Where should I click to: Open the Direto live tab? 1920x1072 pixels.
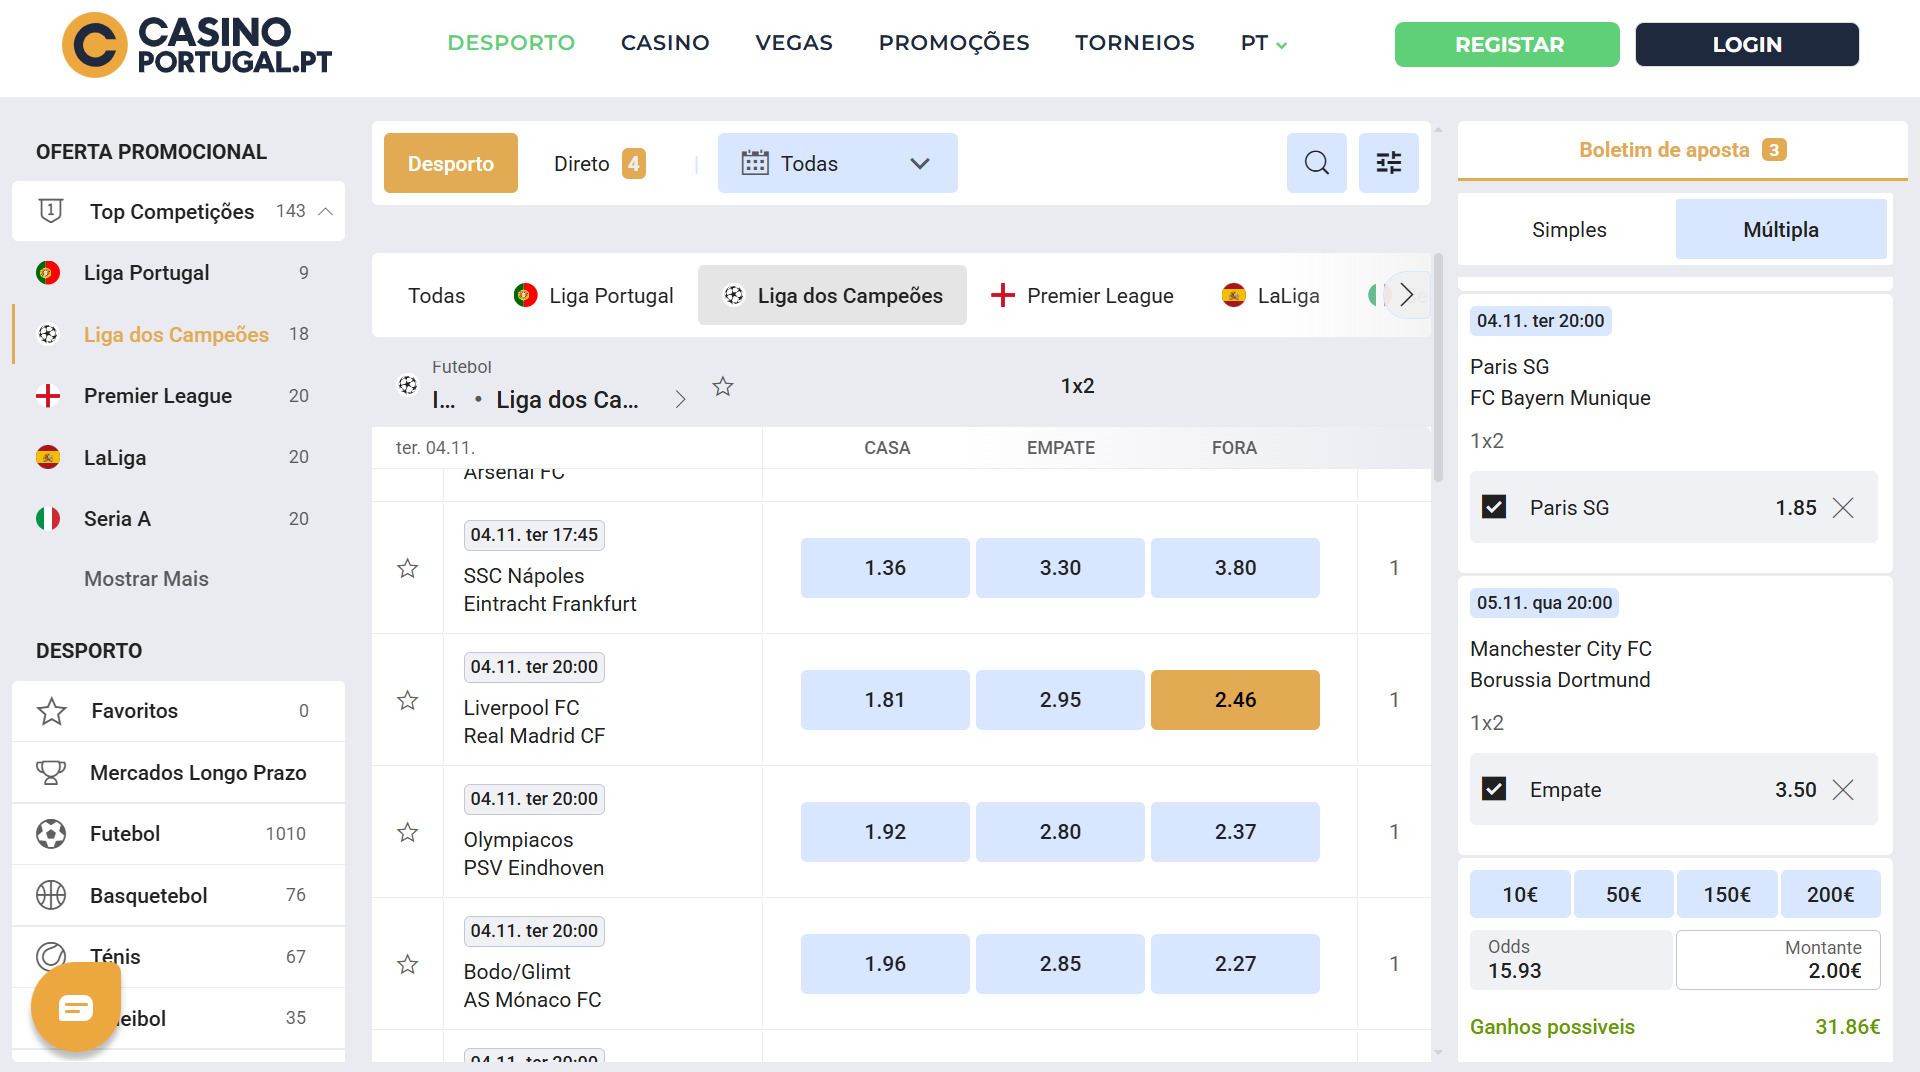tap(599, 163)
